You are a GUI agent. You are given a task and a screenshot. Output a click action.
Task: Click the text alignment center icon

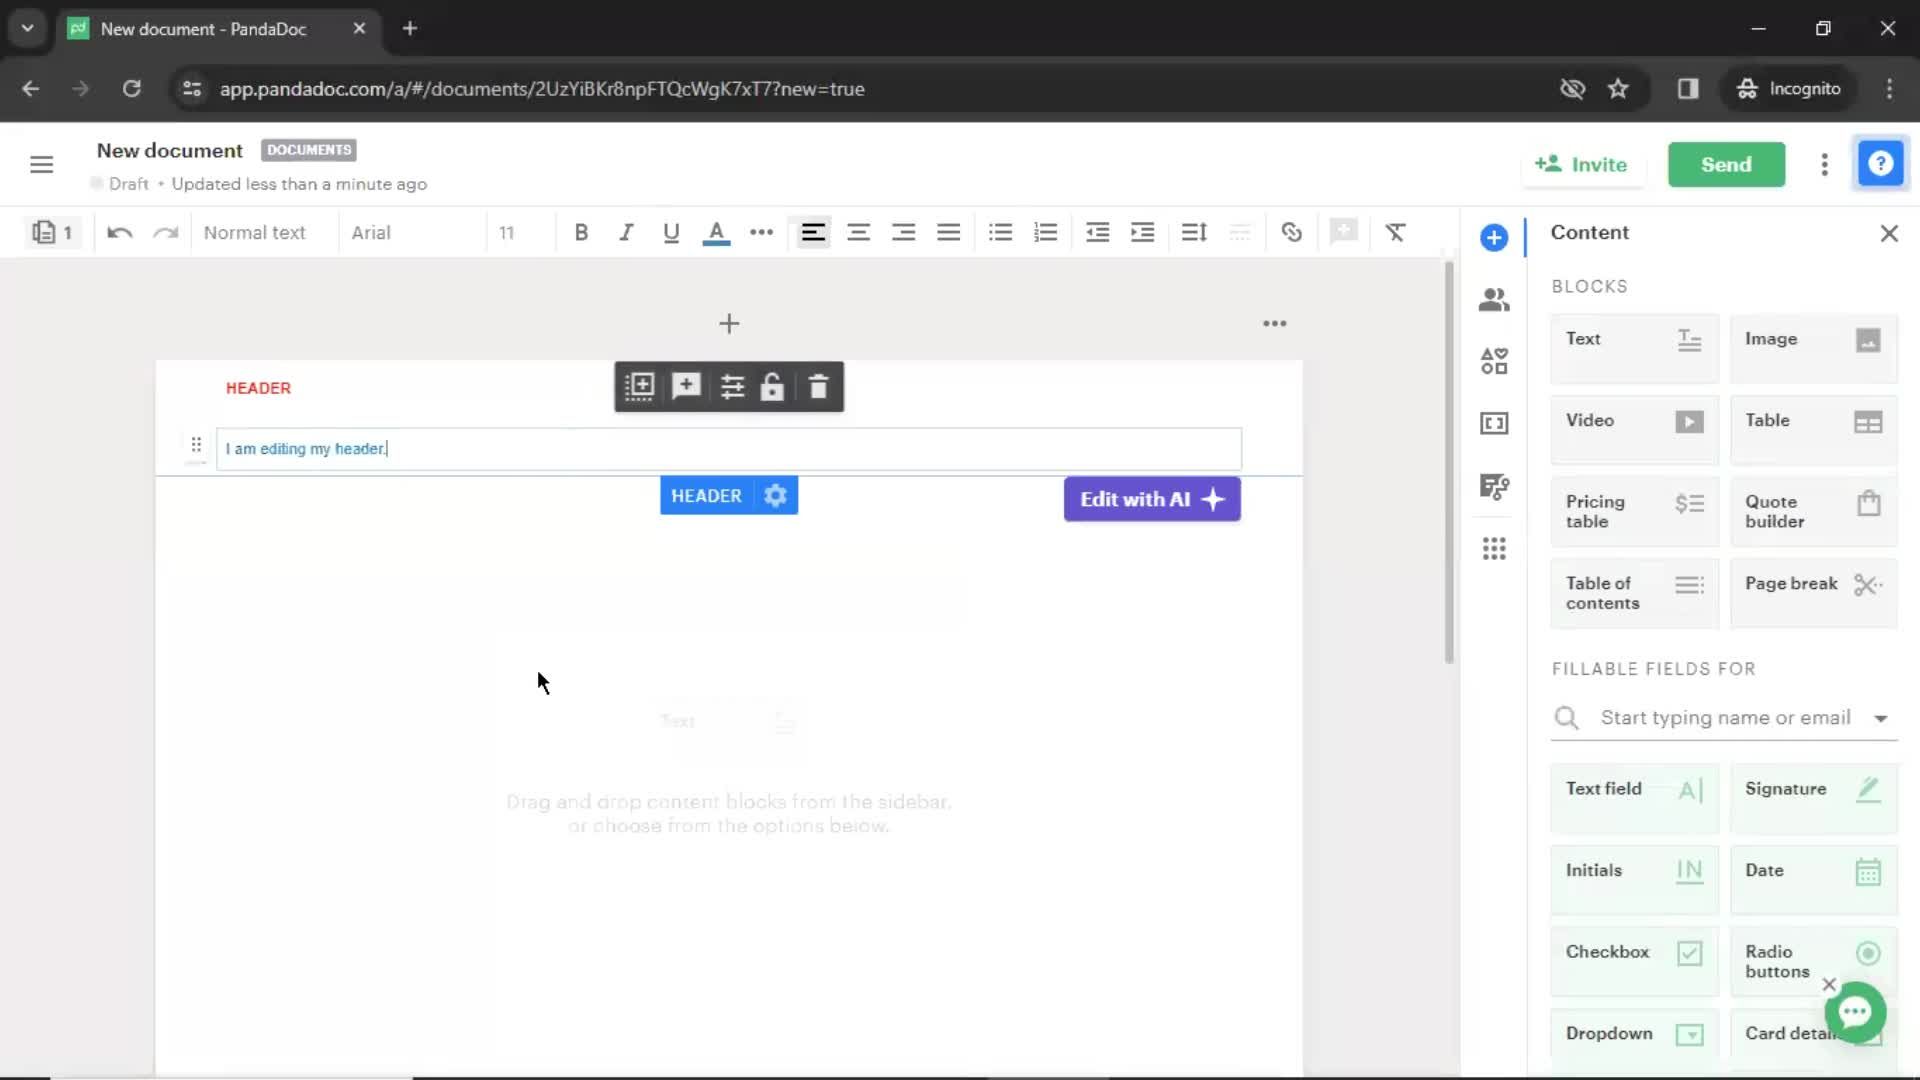(857, 232)
